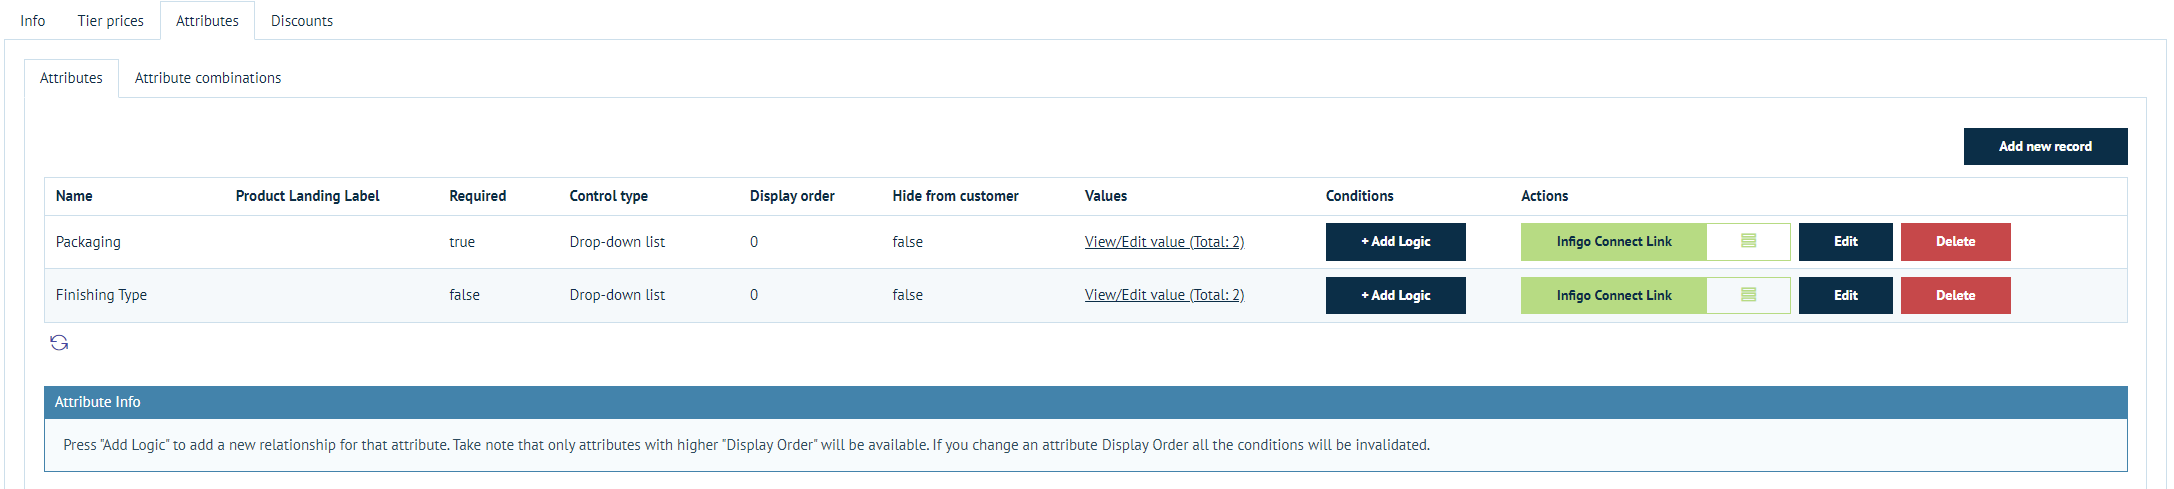Open View/Edit value link for Packaging
Screen dimensions: 2174x489
[x=1164, y=242]
